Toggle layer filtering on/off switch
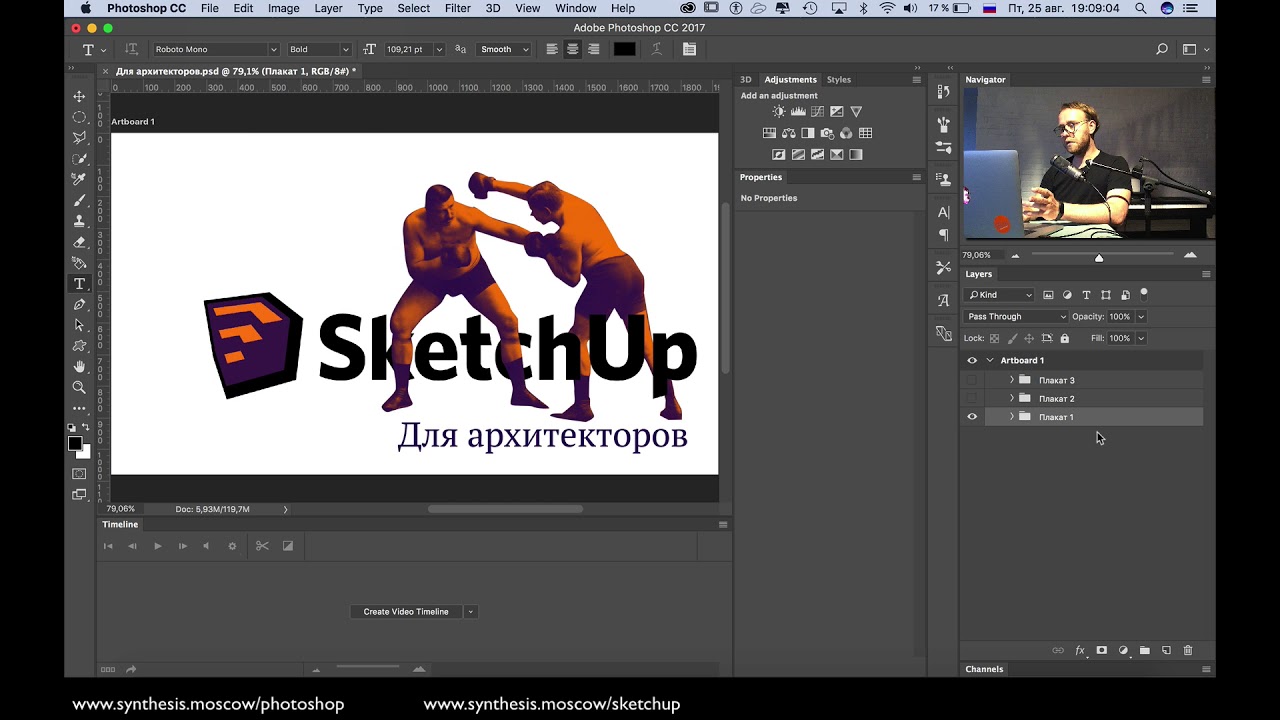The width and height of the screenshot is (1280, 720). pyautogui.click(x=1144, y=294)
